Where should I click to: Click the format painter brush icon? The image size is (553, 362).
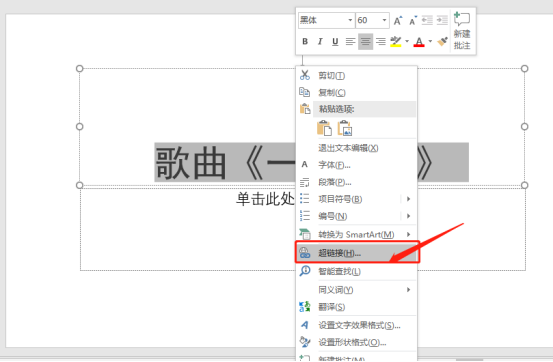click(442, 42)
